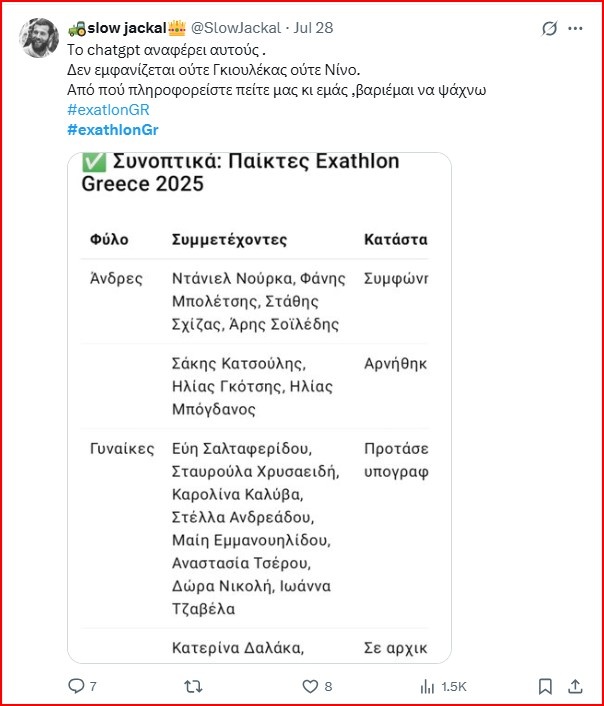
Task: Bookmark this post by SlowJackal
Action: point(545,686)
